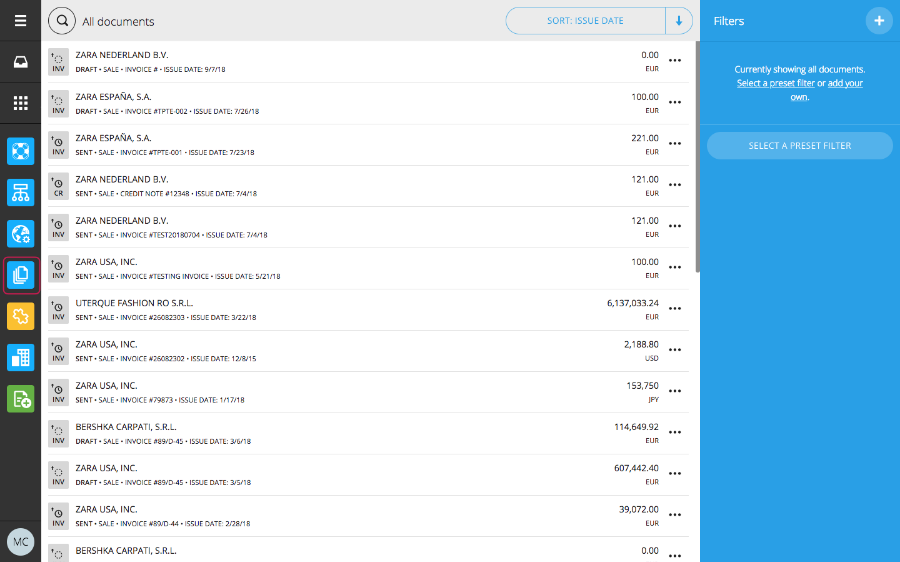Open ZARA USA invoice #89/D-44
Screen dimensions: 900x562
368,516
